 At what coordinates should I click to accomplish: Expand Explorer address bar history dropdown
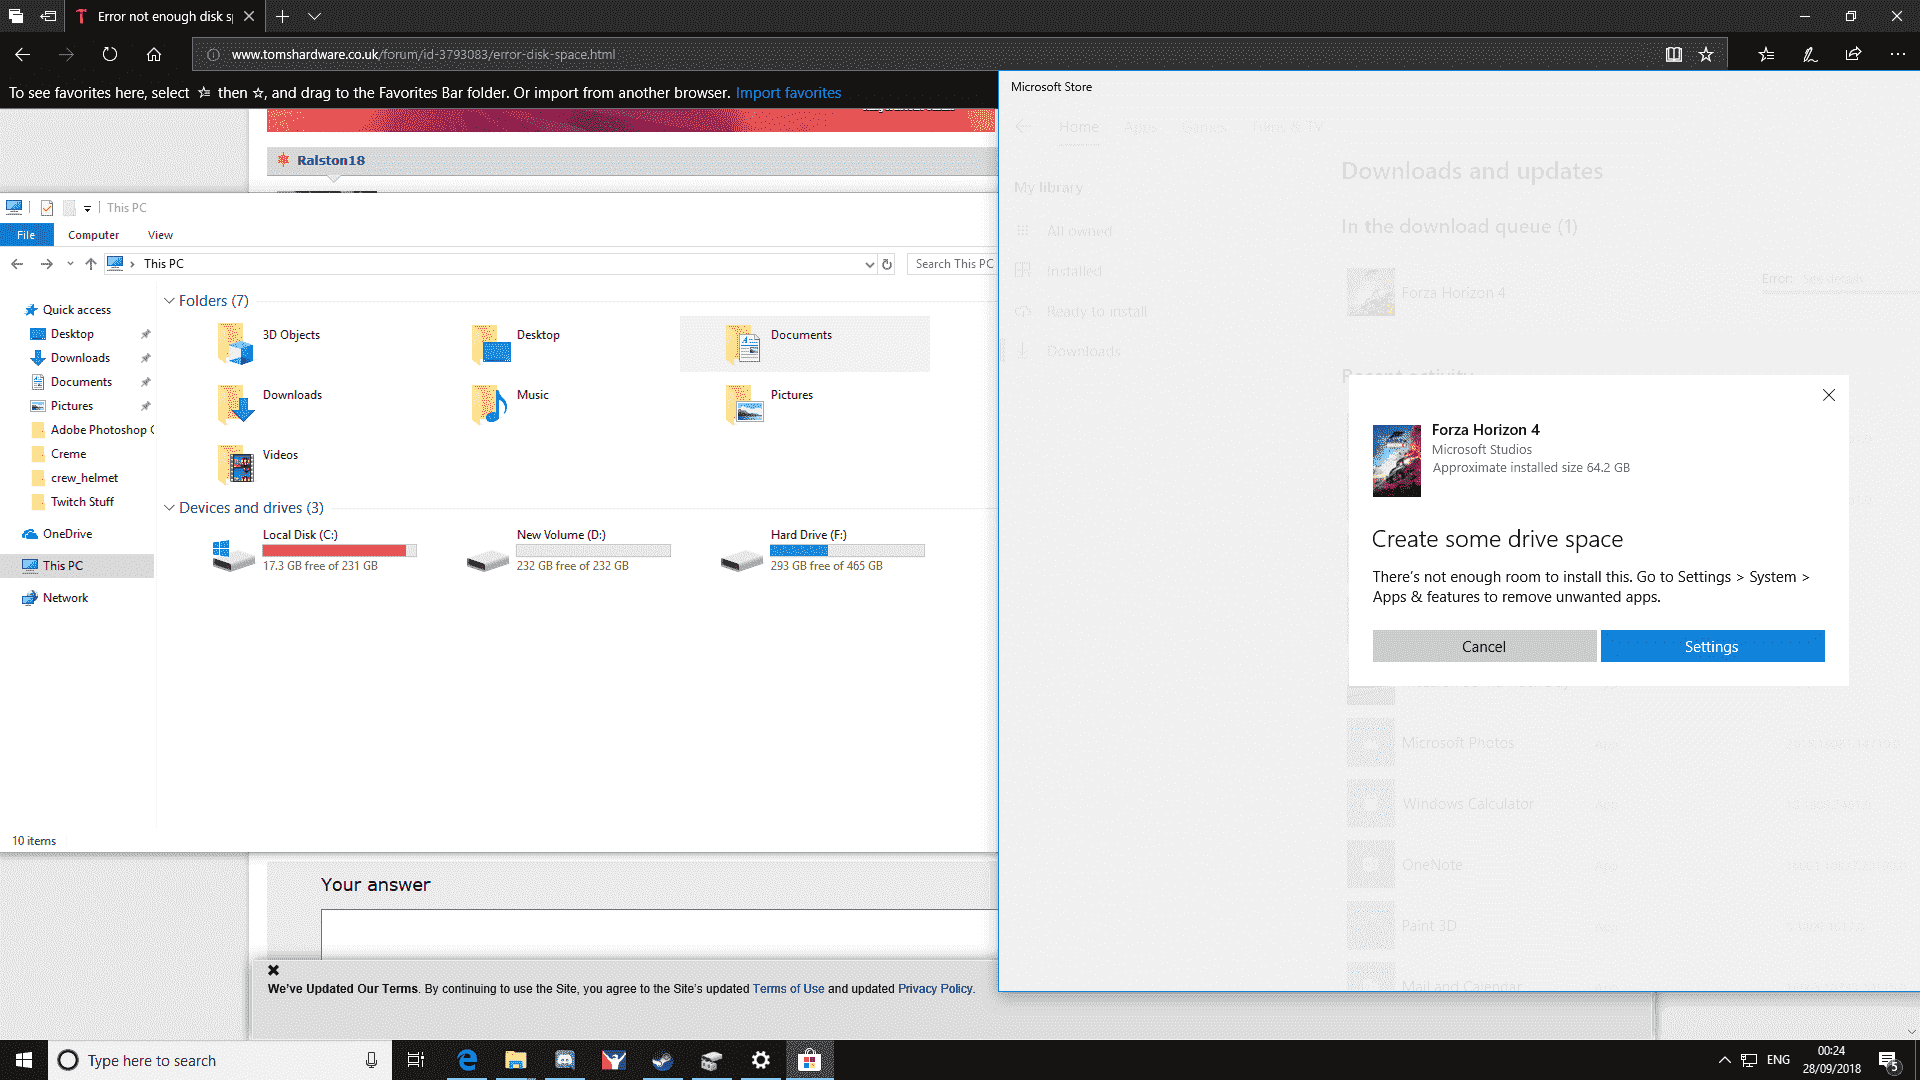(x=869, y=264)
